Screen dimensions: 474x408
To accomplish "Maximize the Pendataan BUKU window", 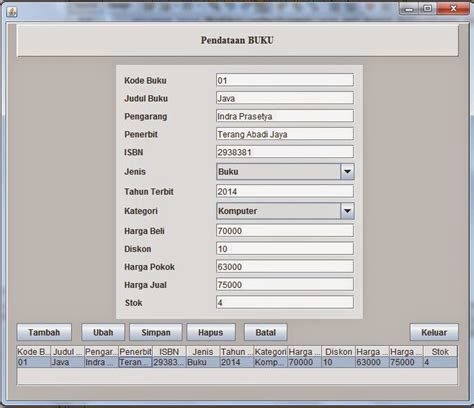I will point(427,8).
